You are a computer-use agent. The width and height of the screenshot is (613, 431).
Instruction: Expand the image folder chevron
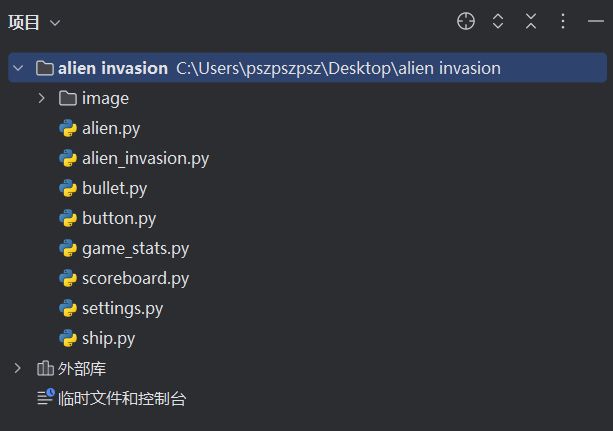42,98
